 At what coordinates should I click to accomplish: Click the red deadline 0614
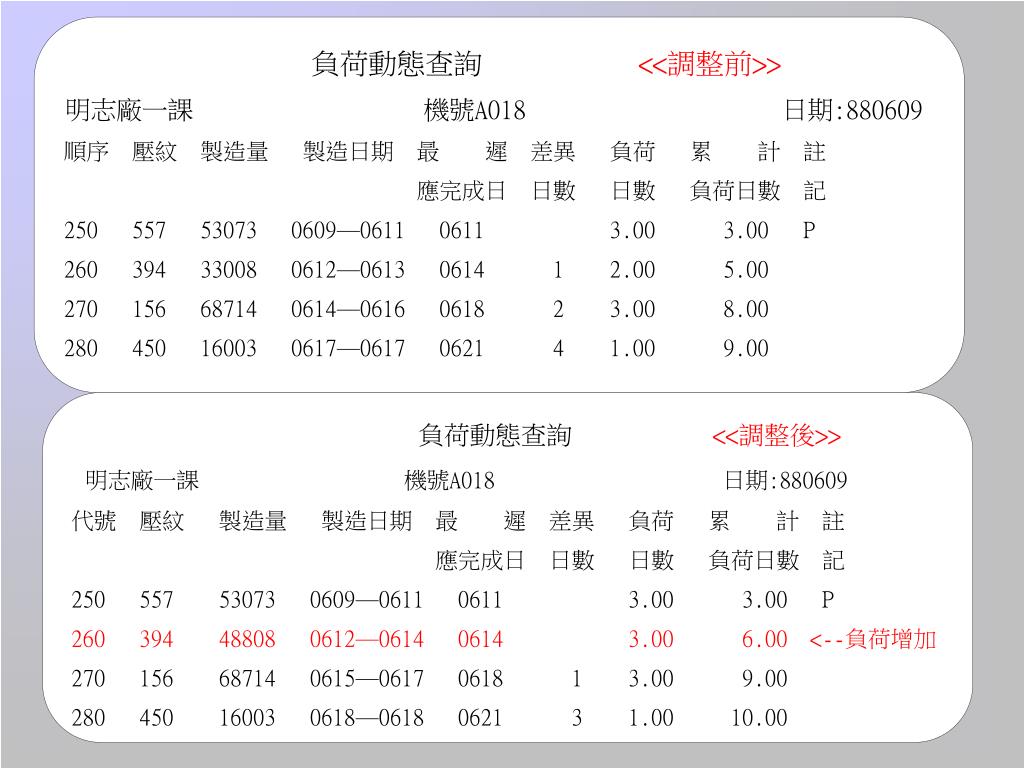pos(480,639)
